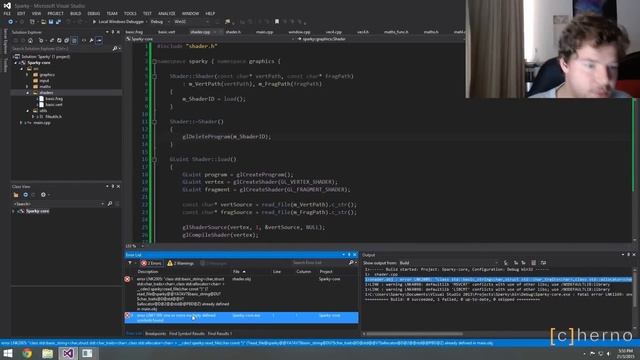Viewport: 640px width, 360px height.
Task: Open the VIEW menu
Action: 36,13
